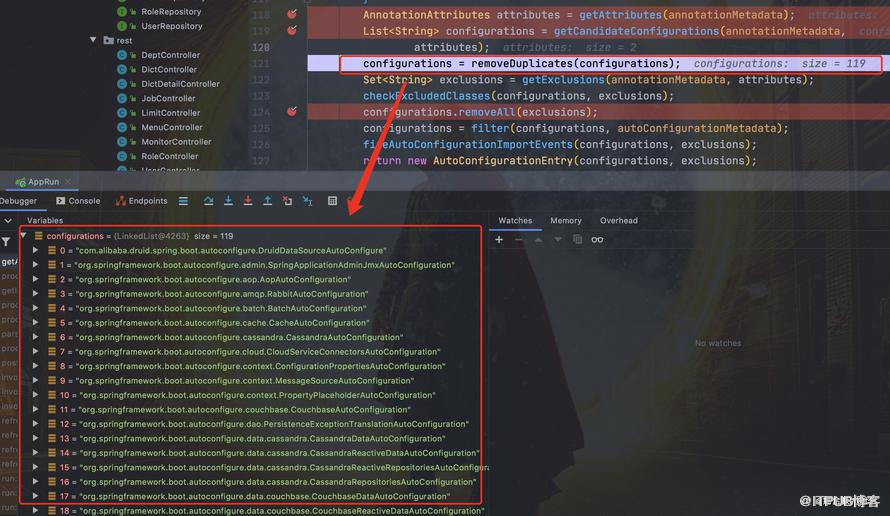Switch to Endpoints tab
The height and width of the screenshot is (516, 890).
141,201
